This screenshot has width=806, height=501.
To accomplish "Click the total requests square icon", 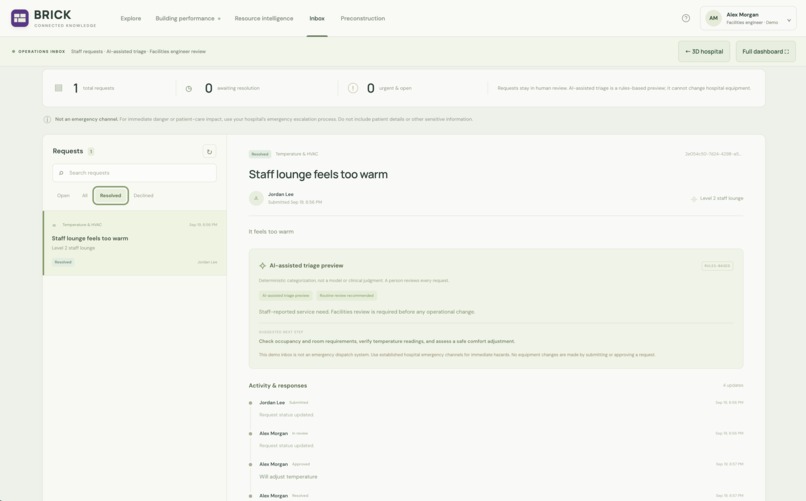I will 59,88.
